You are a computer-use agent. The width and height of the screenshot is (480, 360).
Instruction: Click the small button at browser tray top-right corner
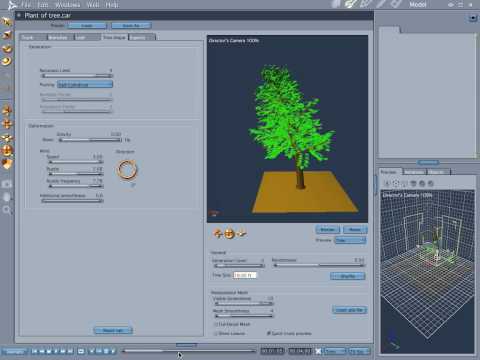coord(473,18)
